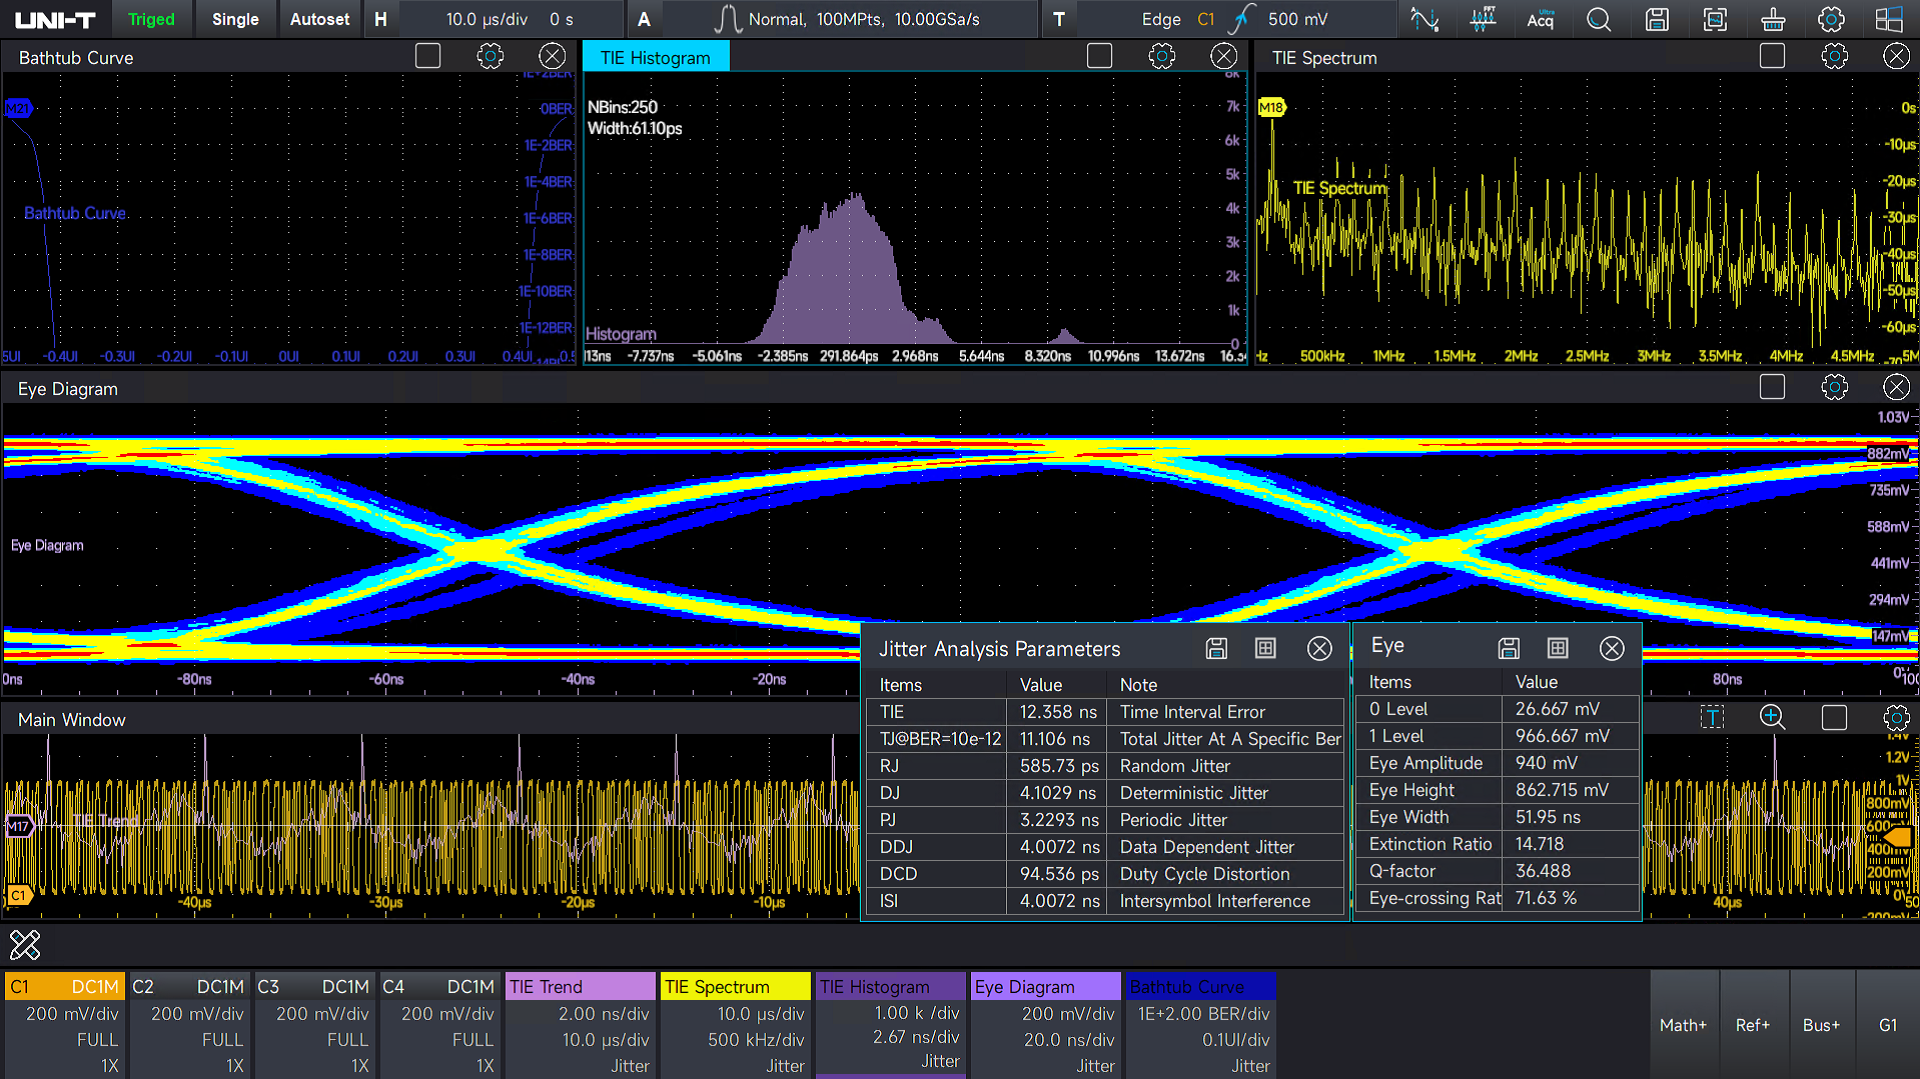Toggle the square box on Eye Diagram panel
The width and height of the screenshot is (1920, 1079).
(1772, 388)
